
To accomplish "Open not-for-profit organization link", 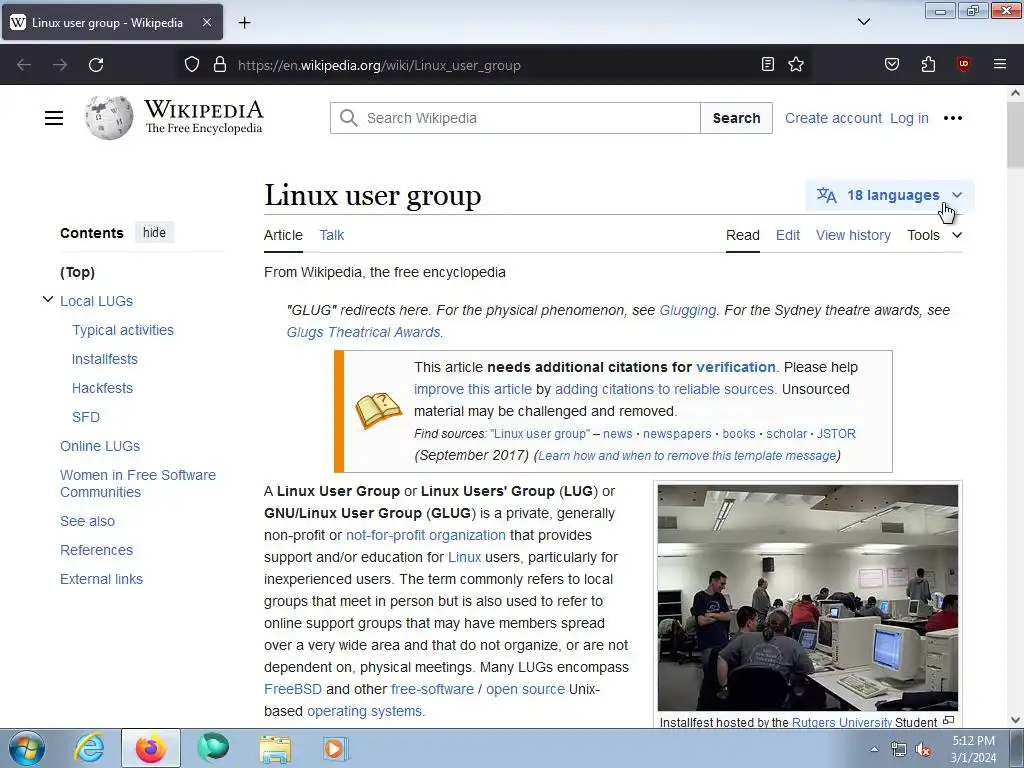I will coord(426,535).
